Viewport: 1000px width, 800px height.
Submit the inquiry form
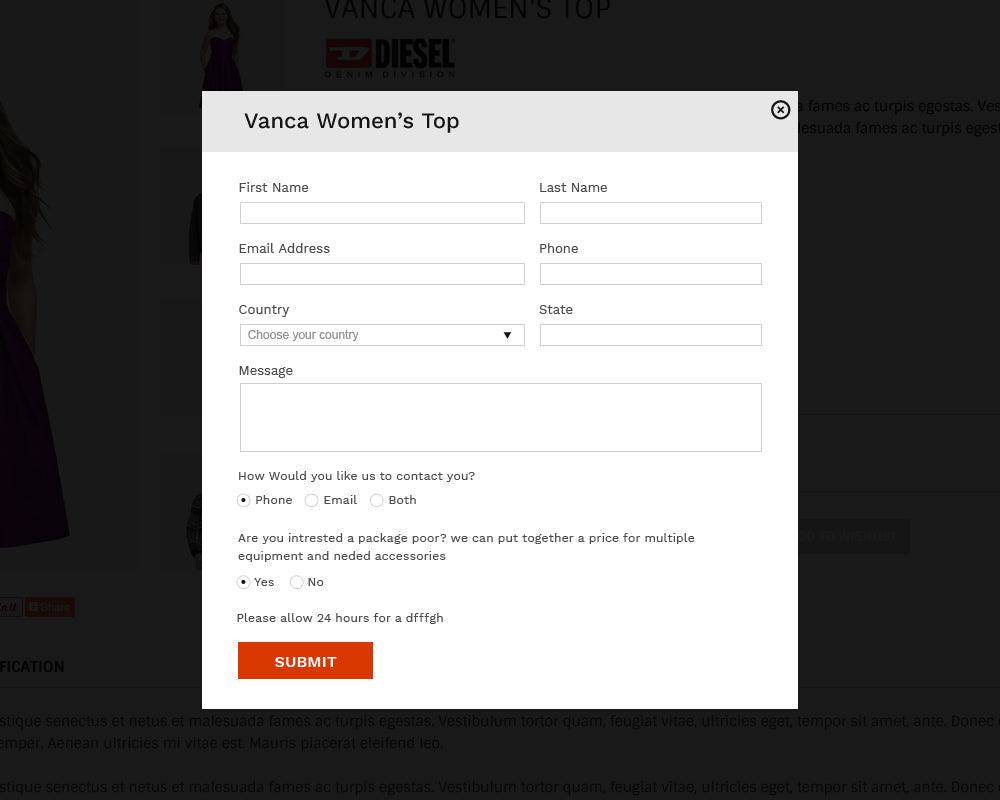(305, 660)
